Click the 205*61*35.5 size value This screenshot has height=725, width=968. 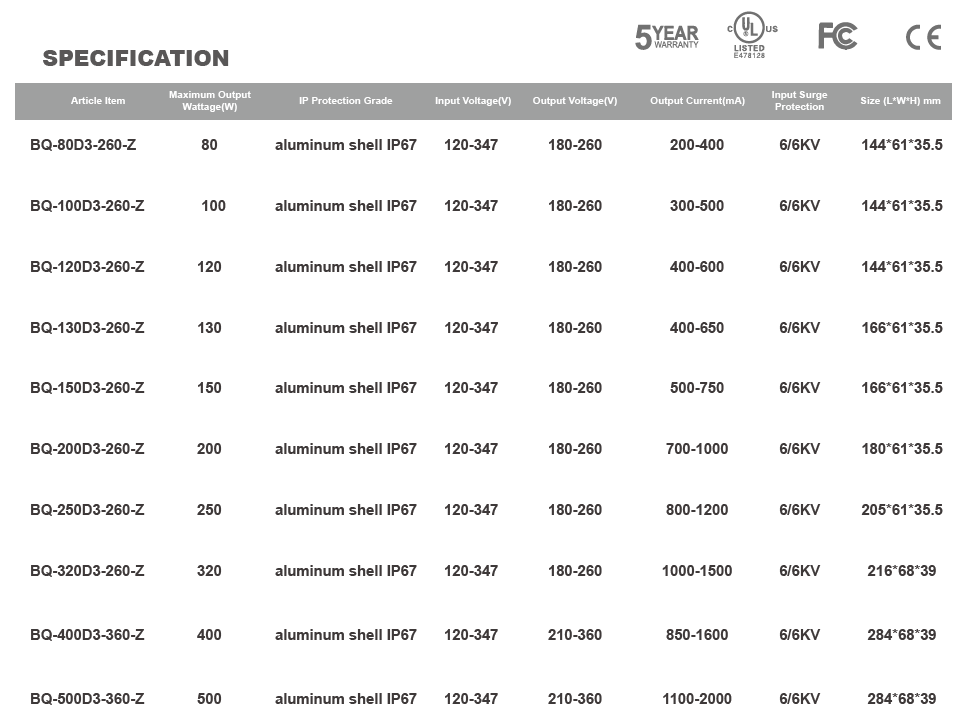click(902, 510)
